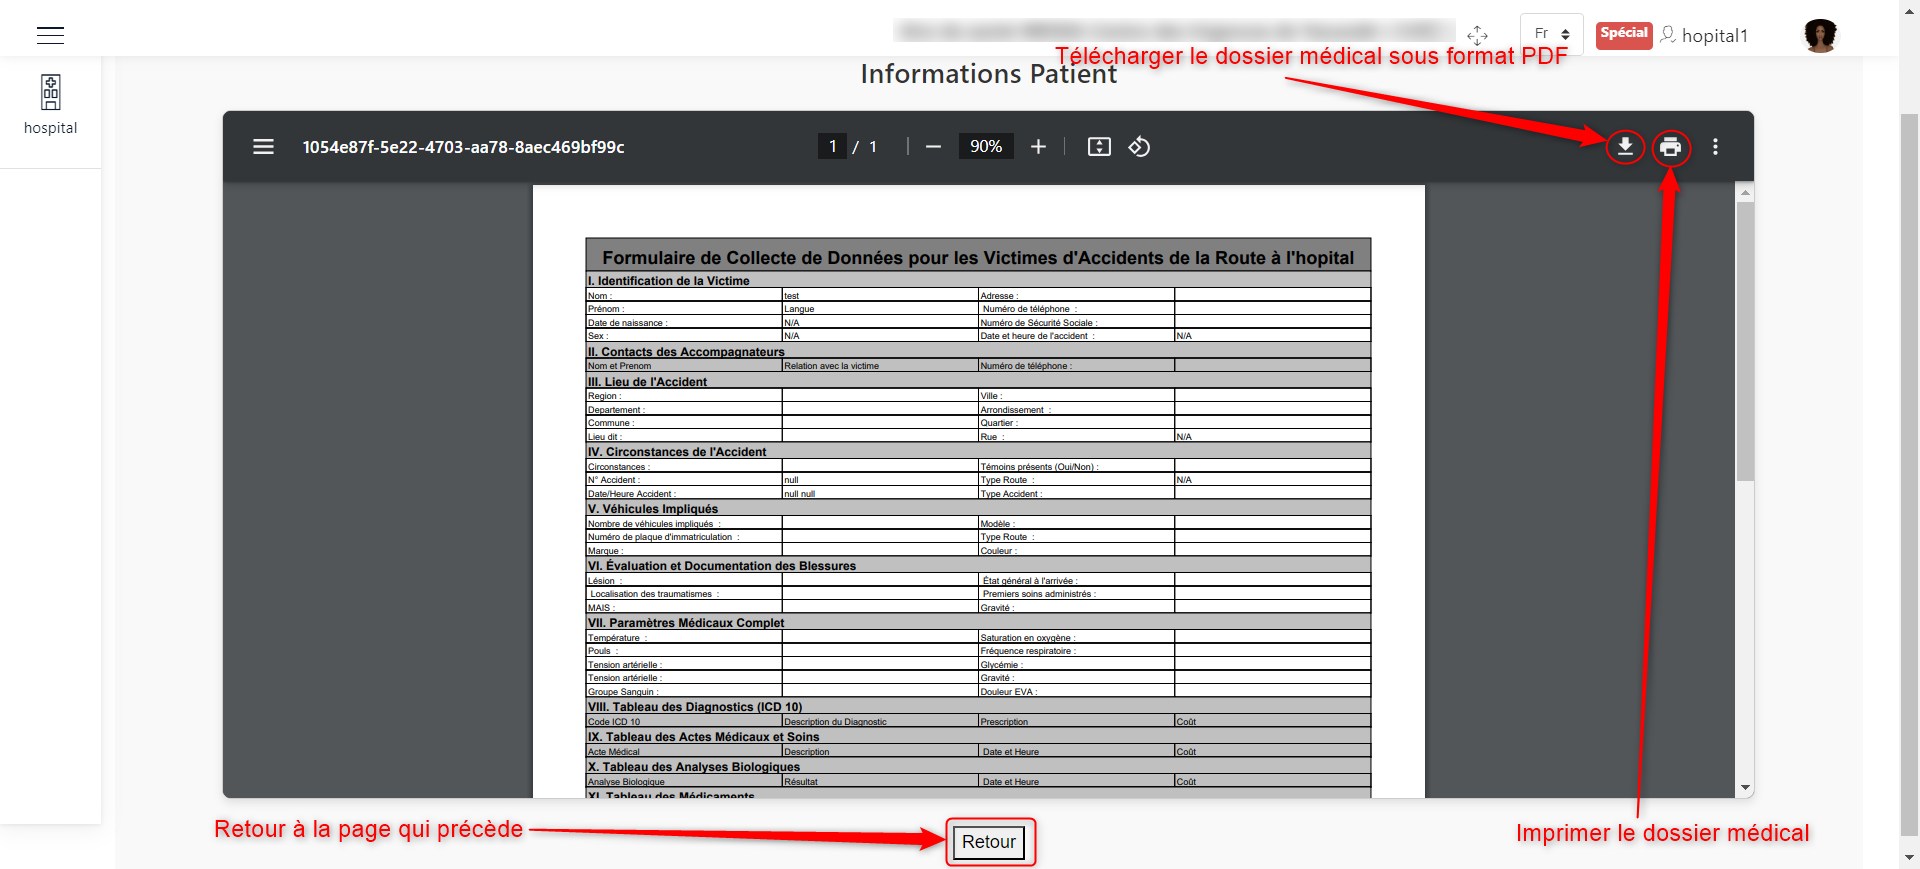Click the 90% zoom level field

986,147
